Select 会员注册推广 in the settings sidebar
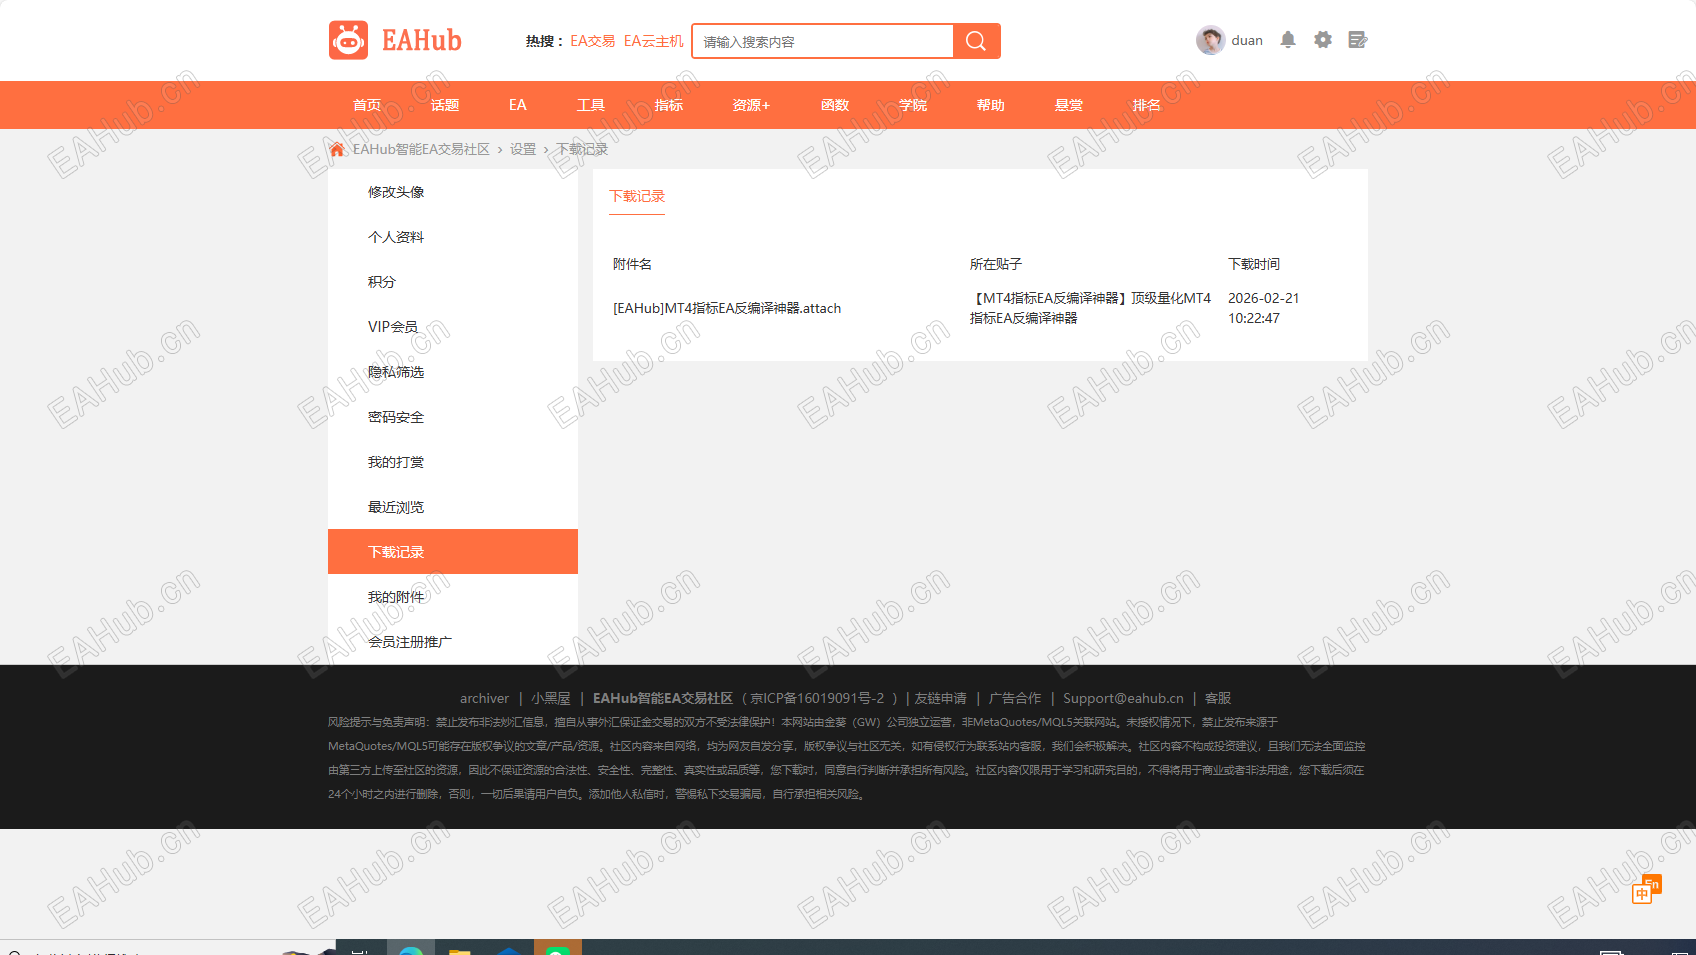 453,642
